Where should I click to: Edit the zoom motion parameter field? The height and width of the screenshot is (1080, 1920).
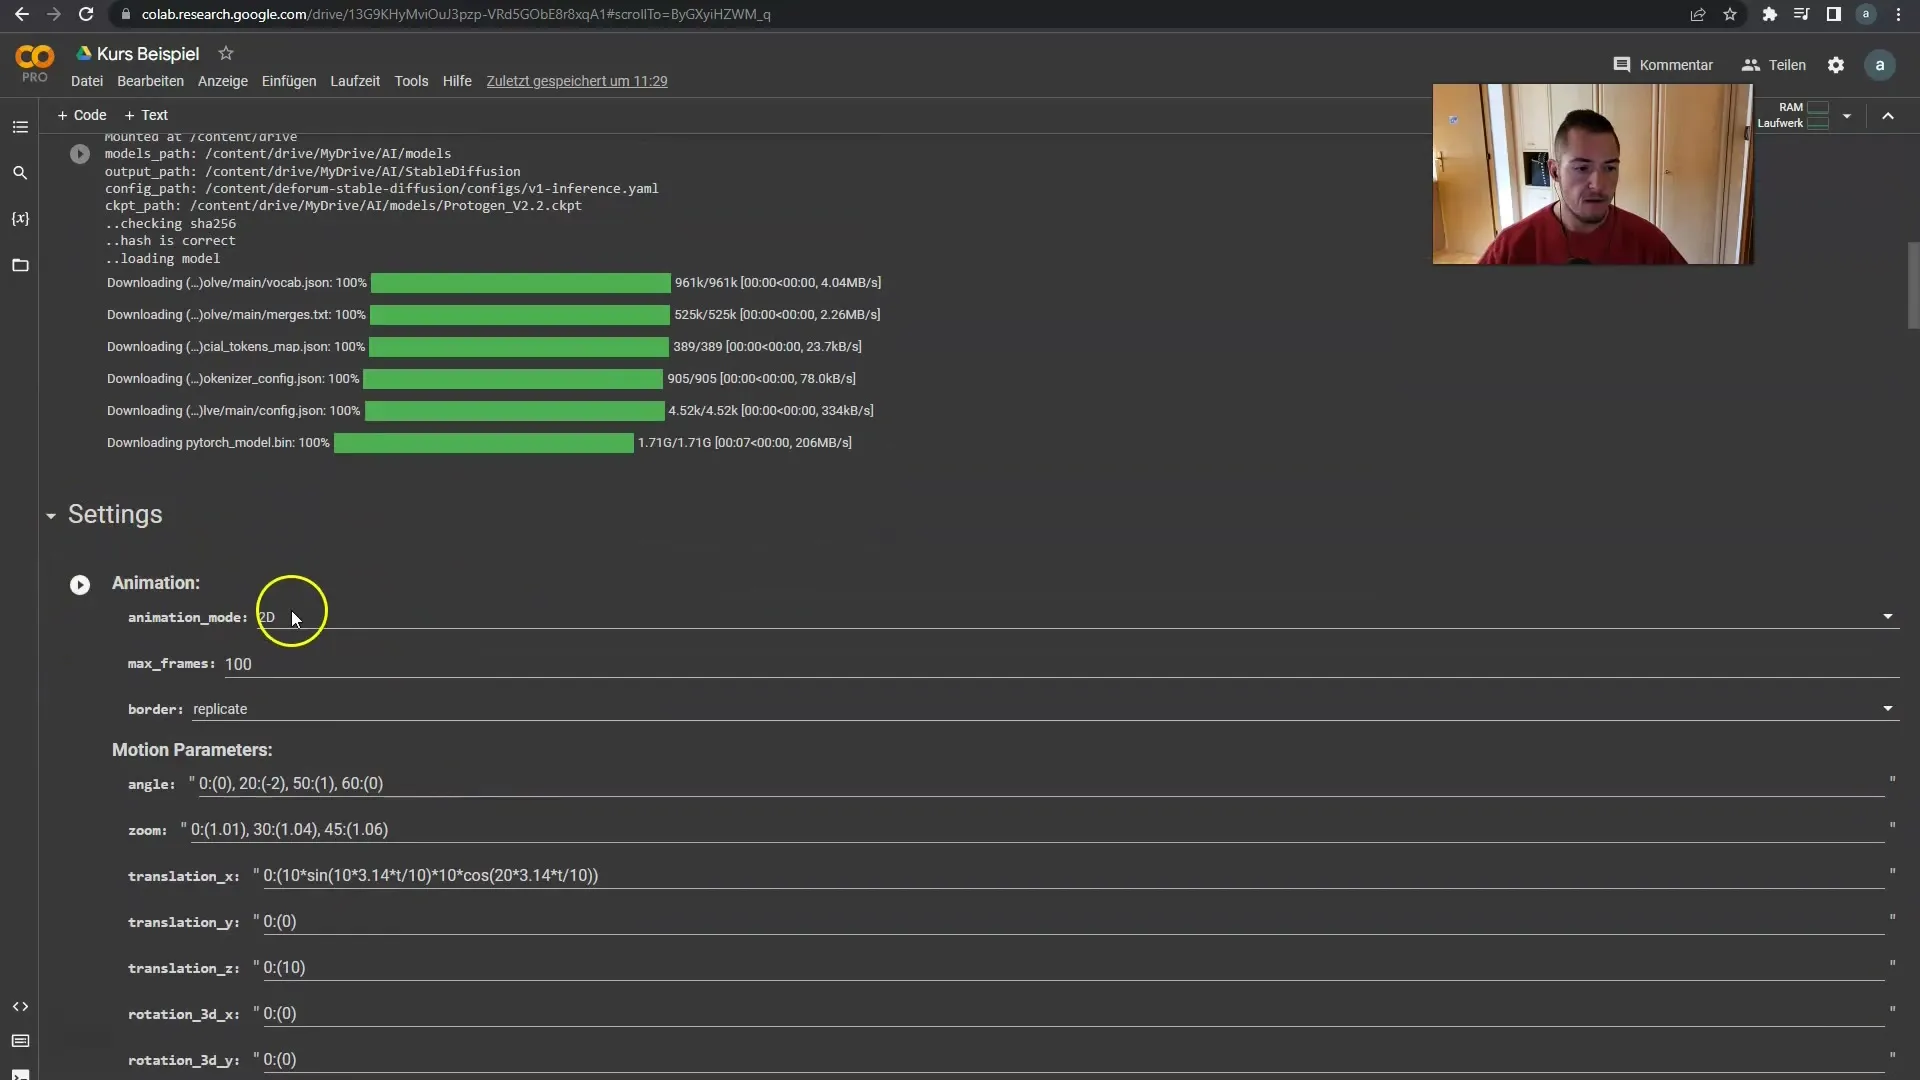[1036, 829]
